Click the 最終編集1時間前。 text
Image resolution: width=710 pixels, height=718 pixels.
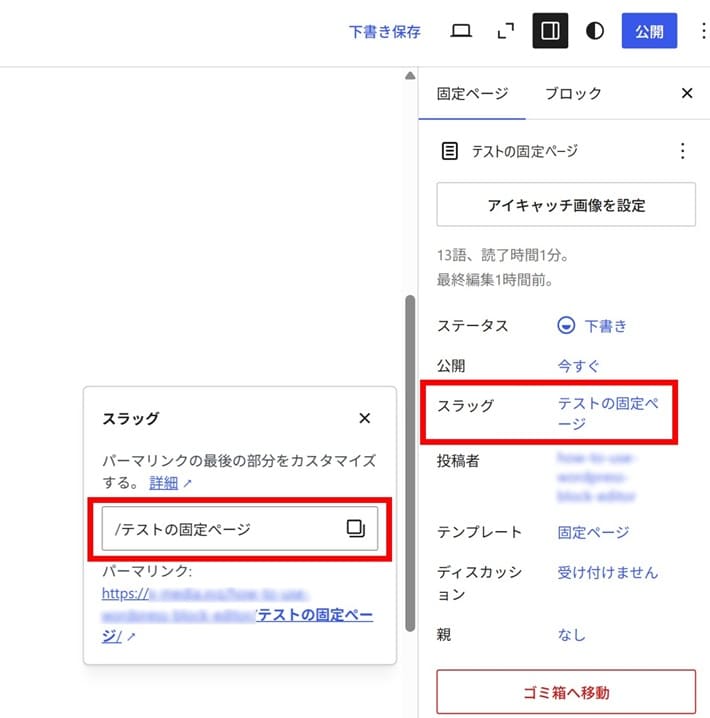point(495,279)
